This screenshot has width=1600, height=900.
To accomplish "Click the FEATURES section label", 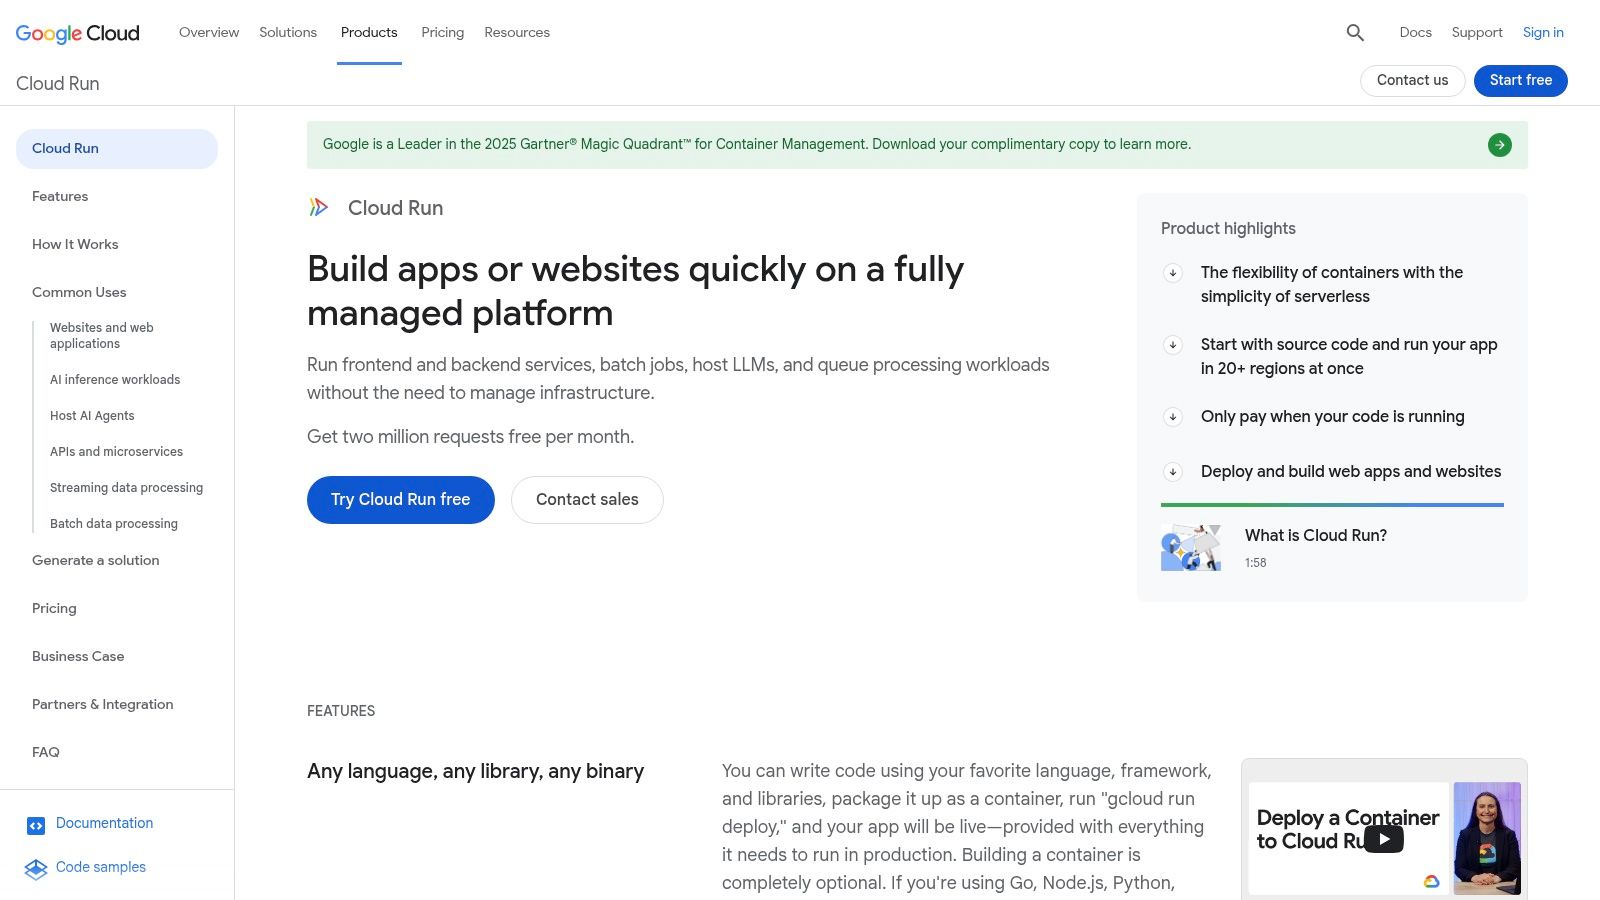I will (341, 711).
